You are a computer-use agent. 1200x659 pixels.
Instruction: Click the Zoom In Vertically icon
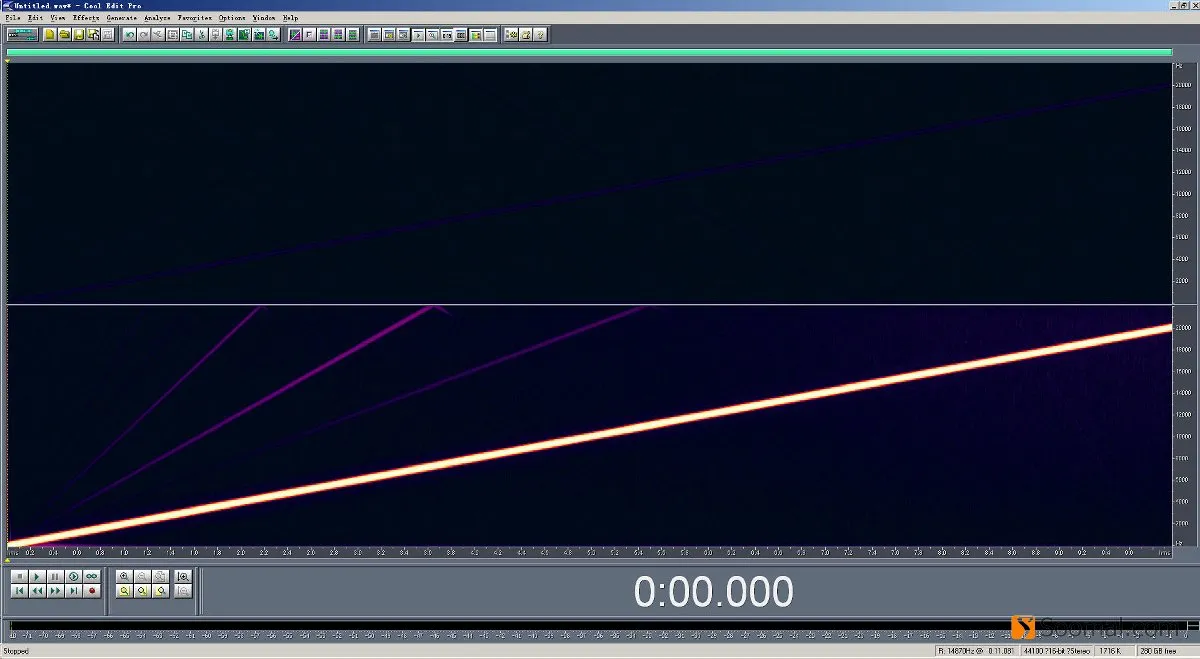click(183, 577)
